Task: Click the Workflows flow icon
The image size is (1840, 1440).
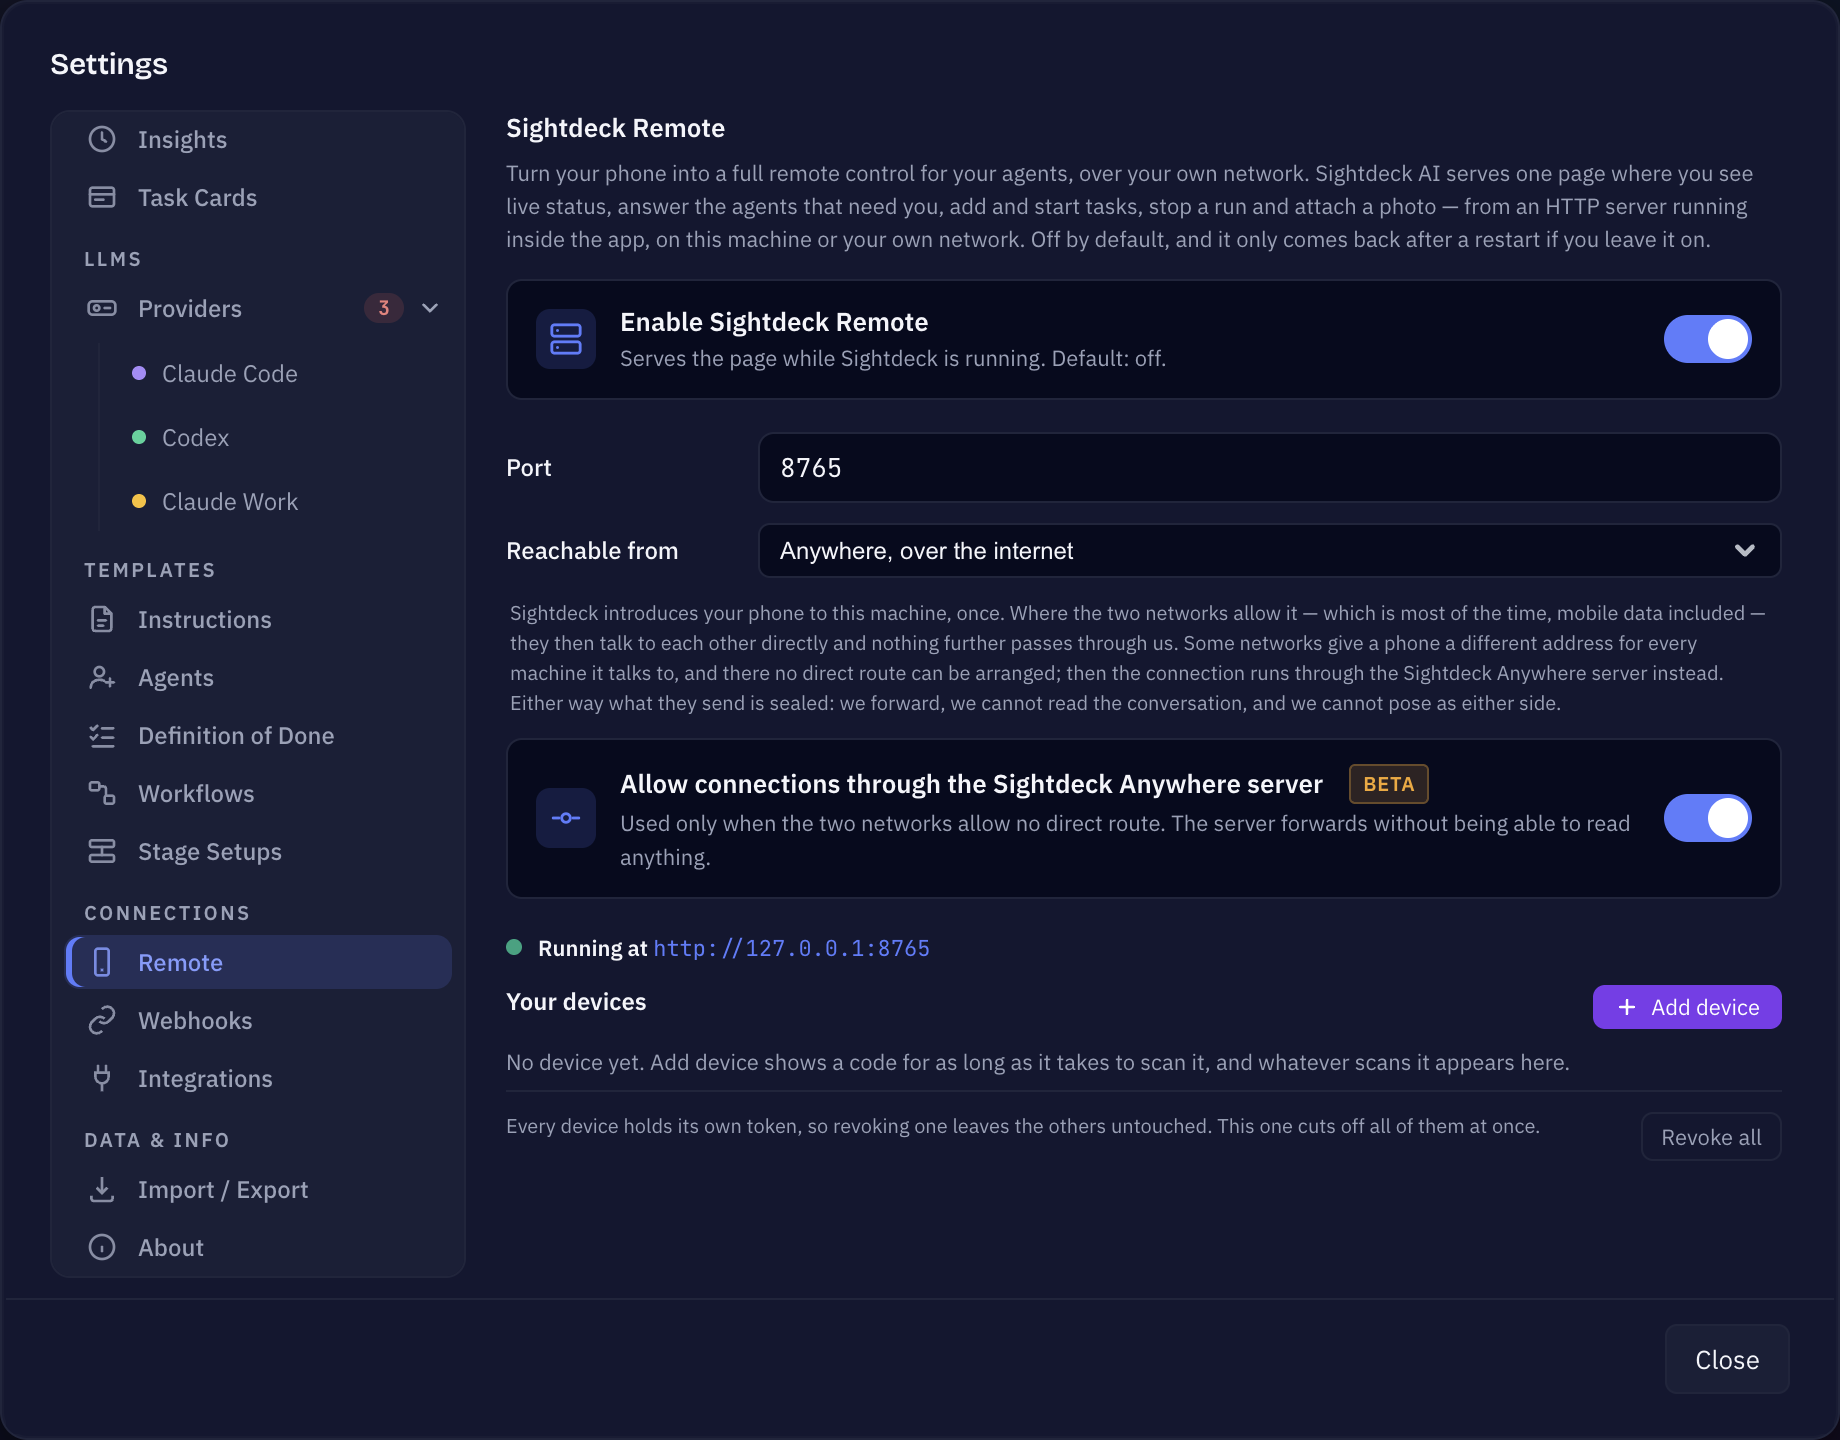Action: point(102,793)
